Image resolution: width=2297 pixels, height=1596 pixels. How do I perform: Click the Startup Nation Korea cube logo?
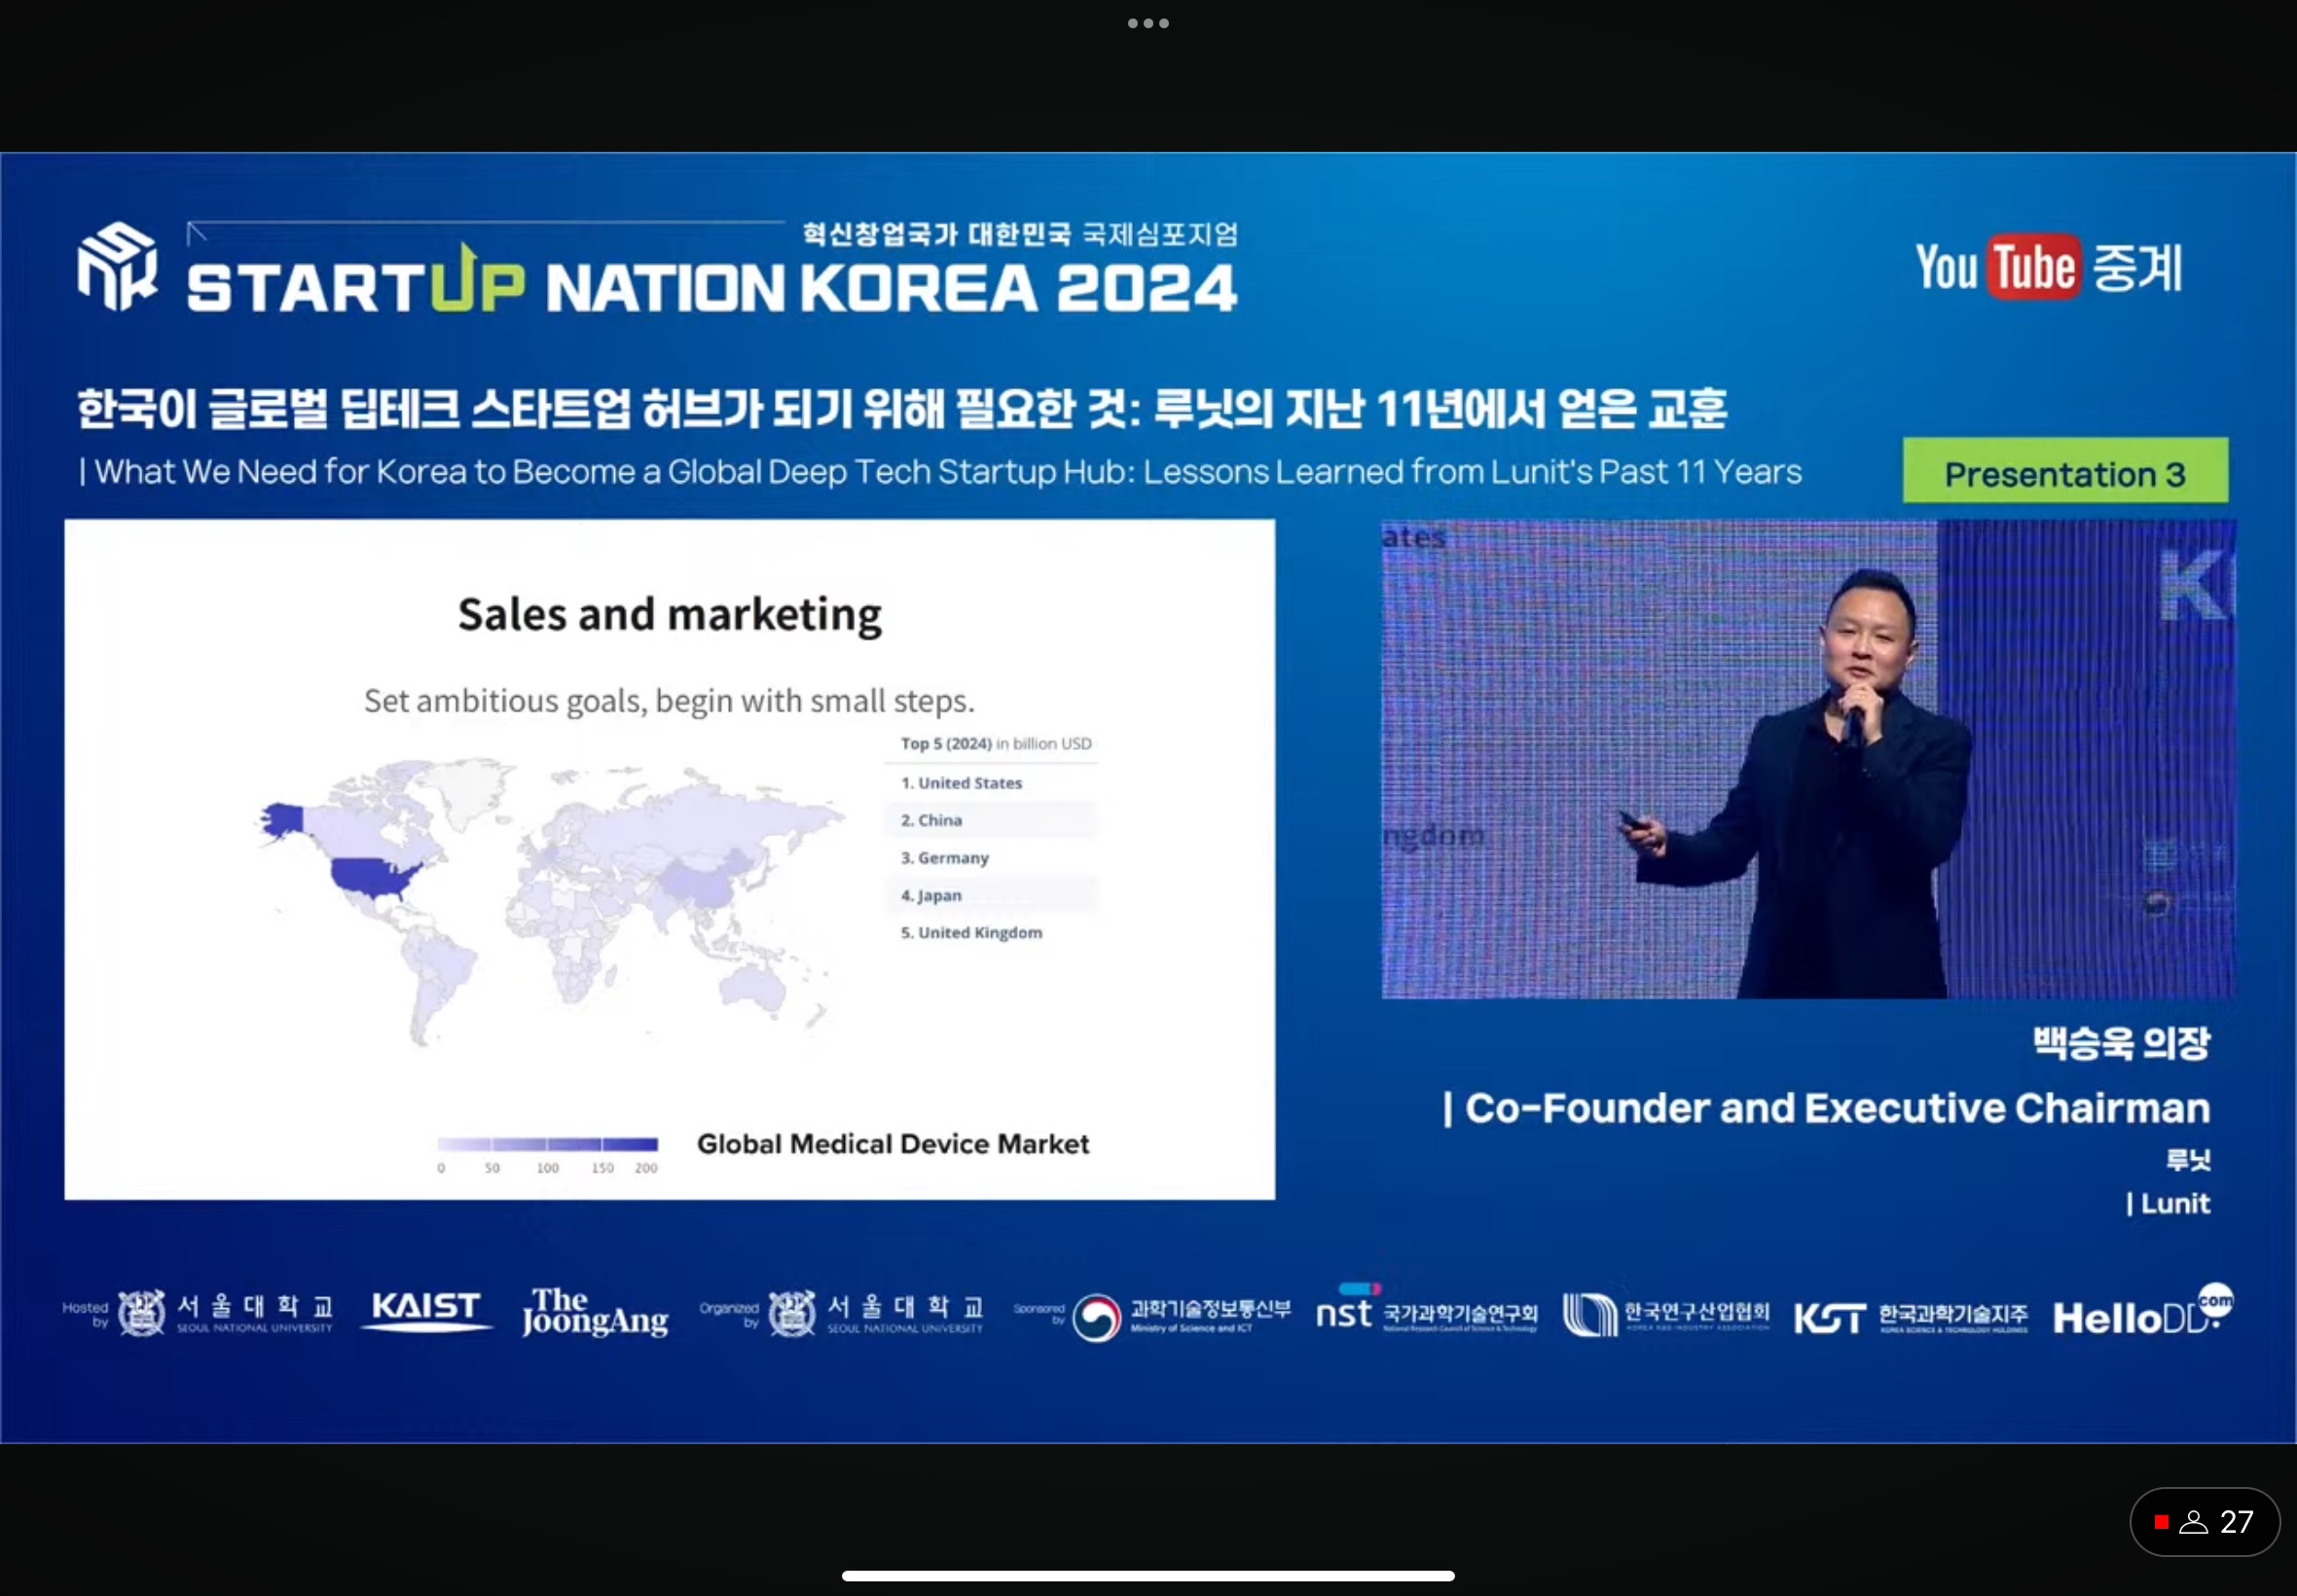(118, 265)
